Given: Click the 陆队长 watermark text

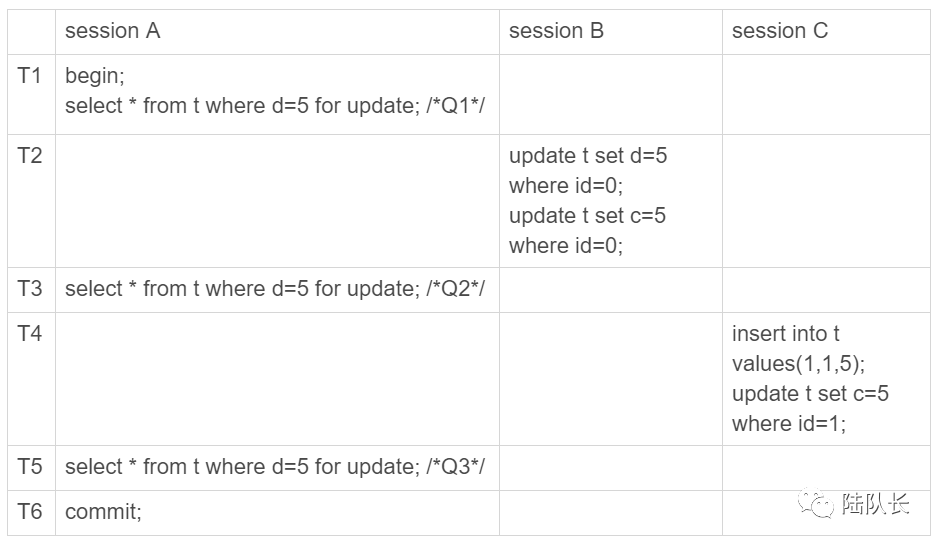Looking at the screenshot, I should point(876,504).
